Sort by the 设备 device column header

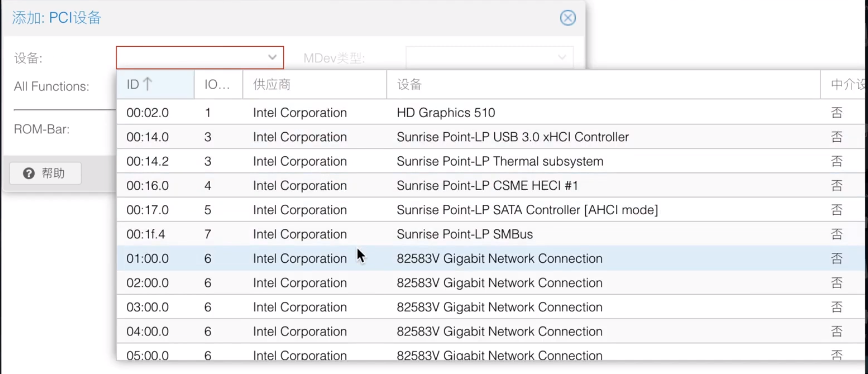[603, 85]
